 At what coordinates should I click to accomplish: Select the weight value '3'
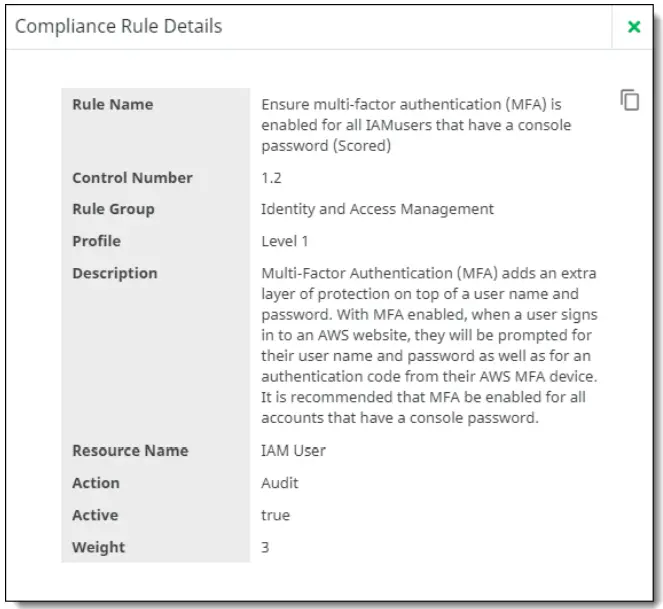pyautogui.click(x=265, y=547)
